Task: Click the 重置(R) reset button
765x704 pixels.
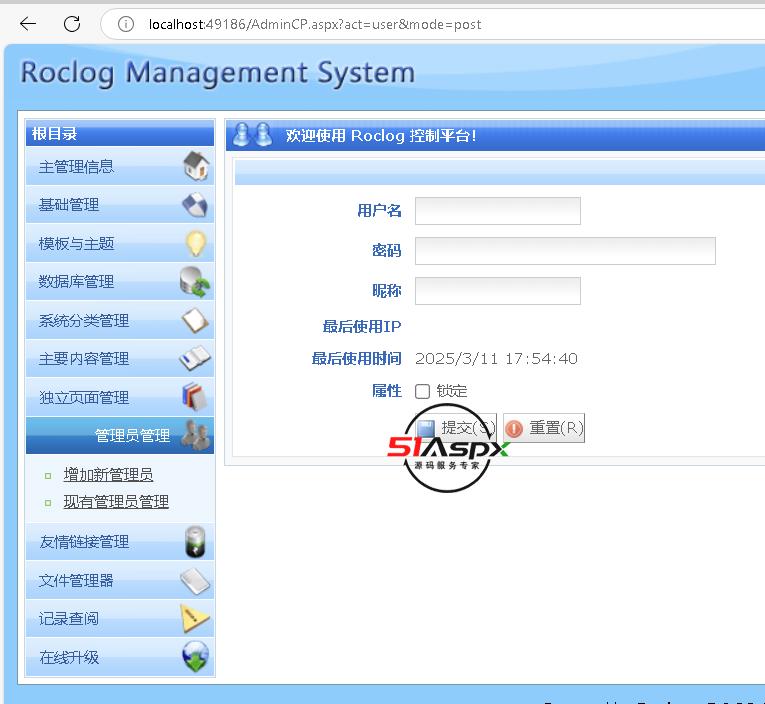Action: click(x=544, y=428)
